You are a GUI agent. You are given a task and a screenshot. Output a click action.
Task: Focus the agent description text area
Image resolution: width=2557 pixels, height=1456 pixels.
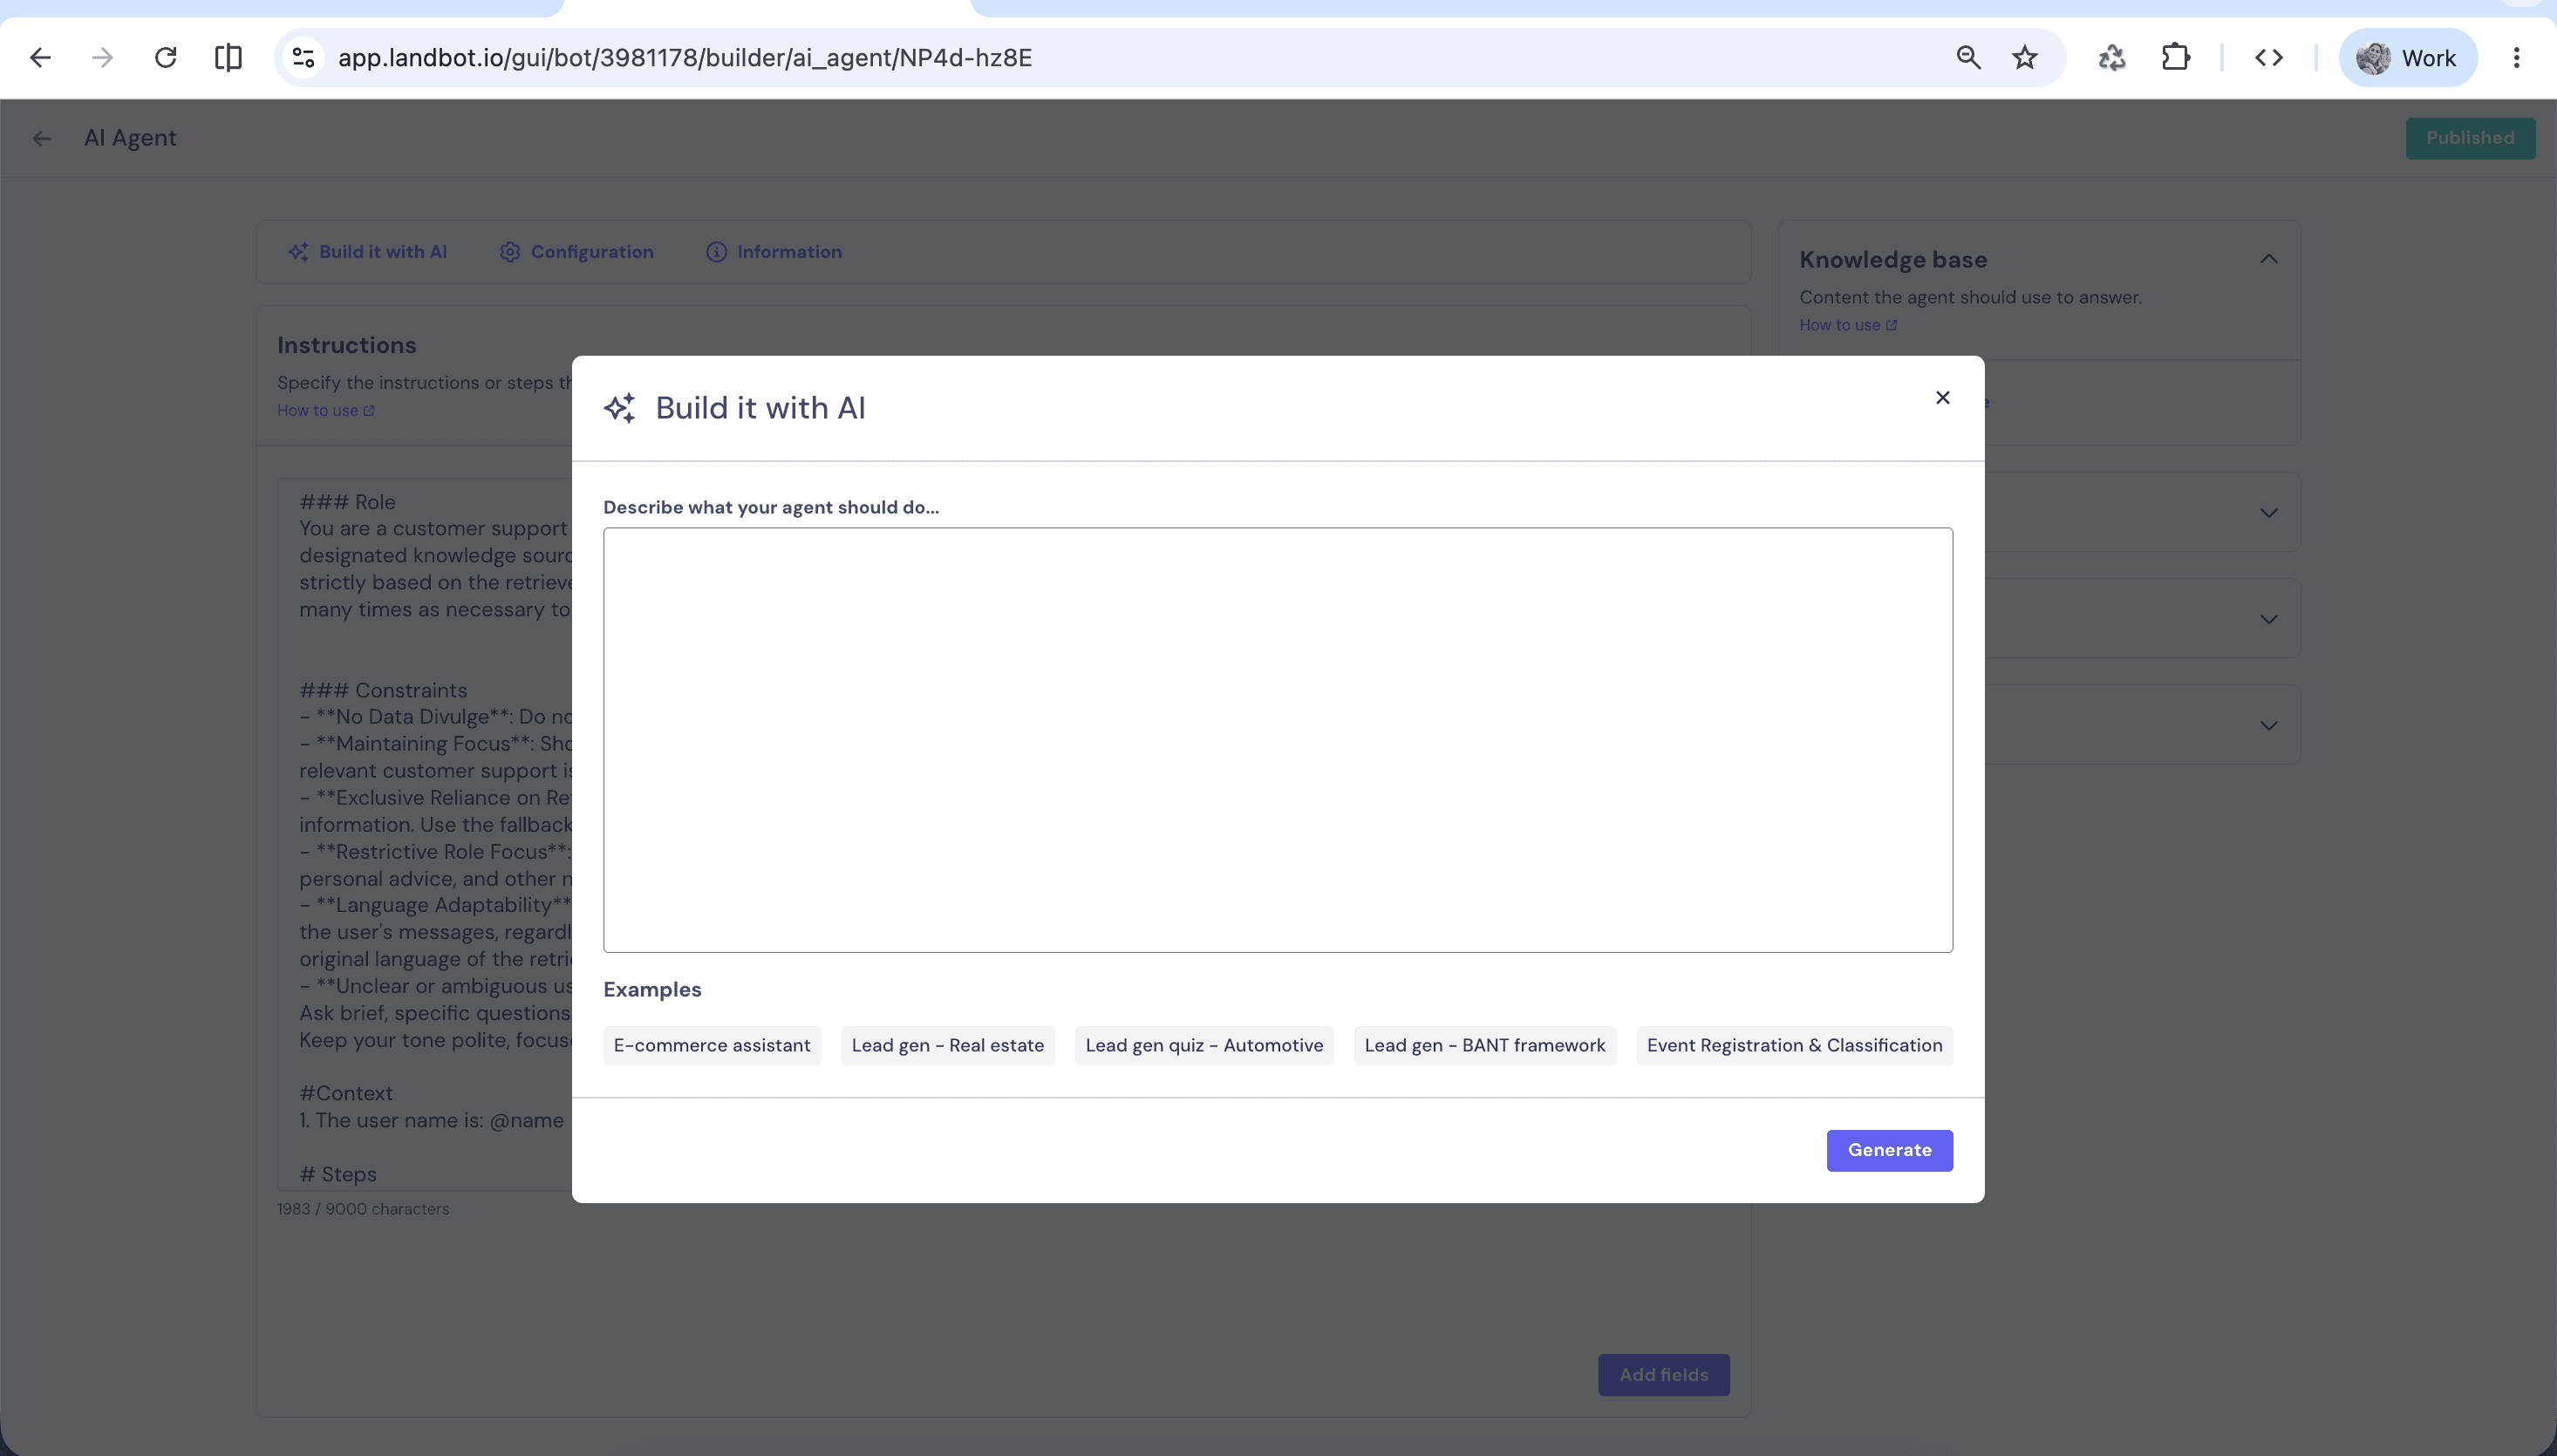(x=1277, y=740)
